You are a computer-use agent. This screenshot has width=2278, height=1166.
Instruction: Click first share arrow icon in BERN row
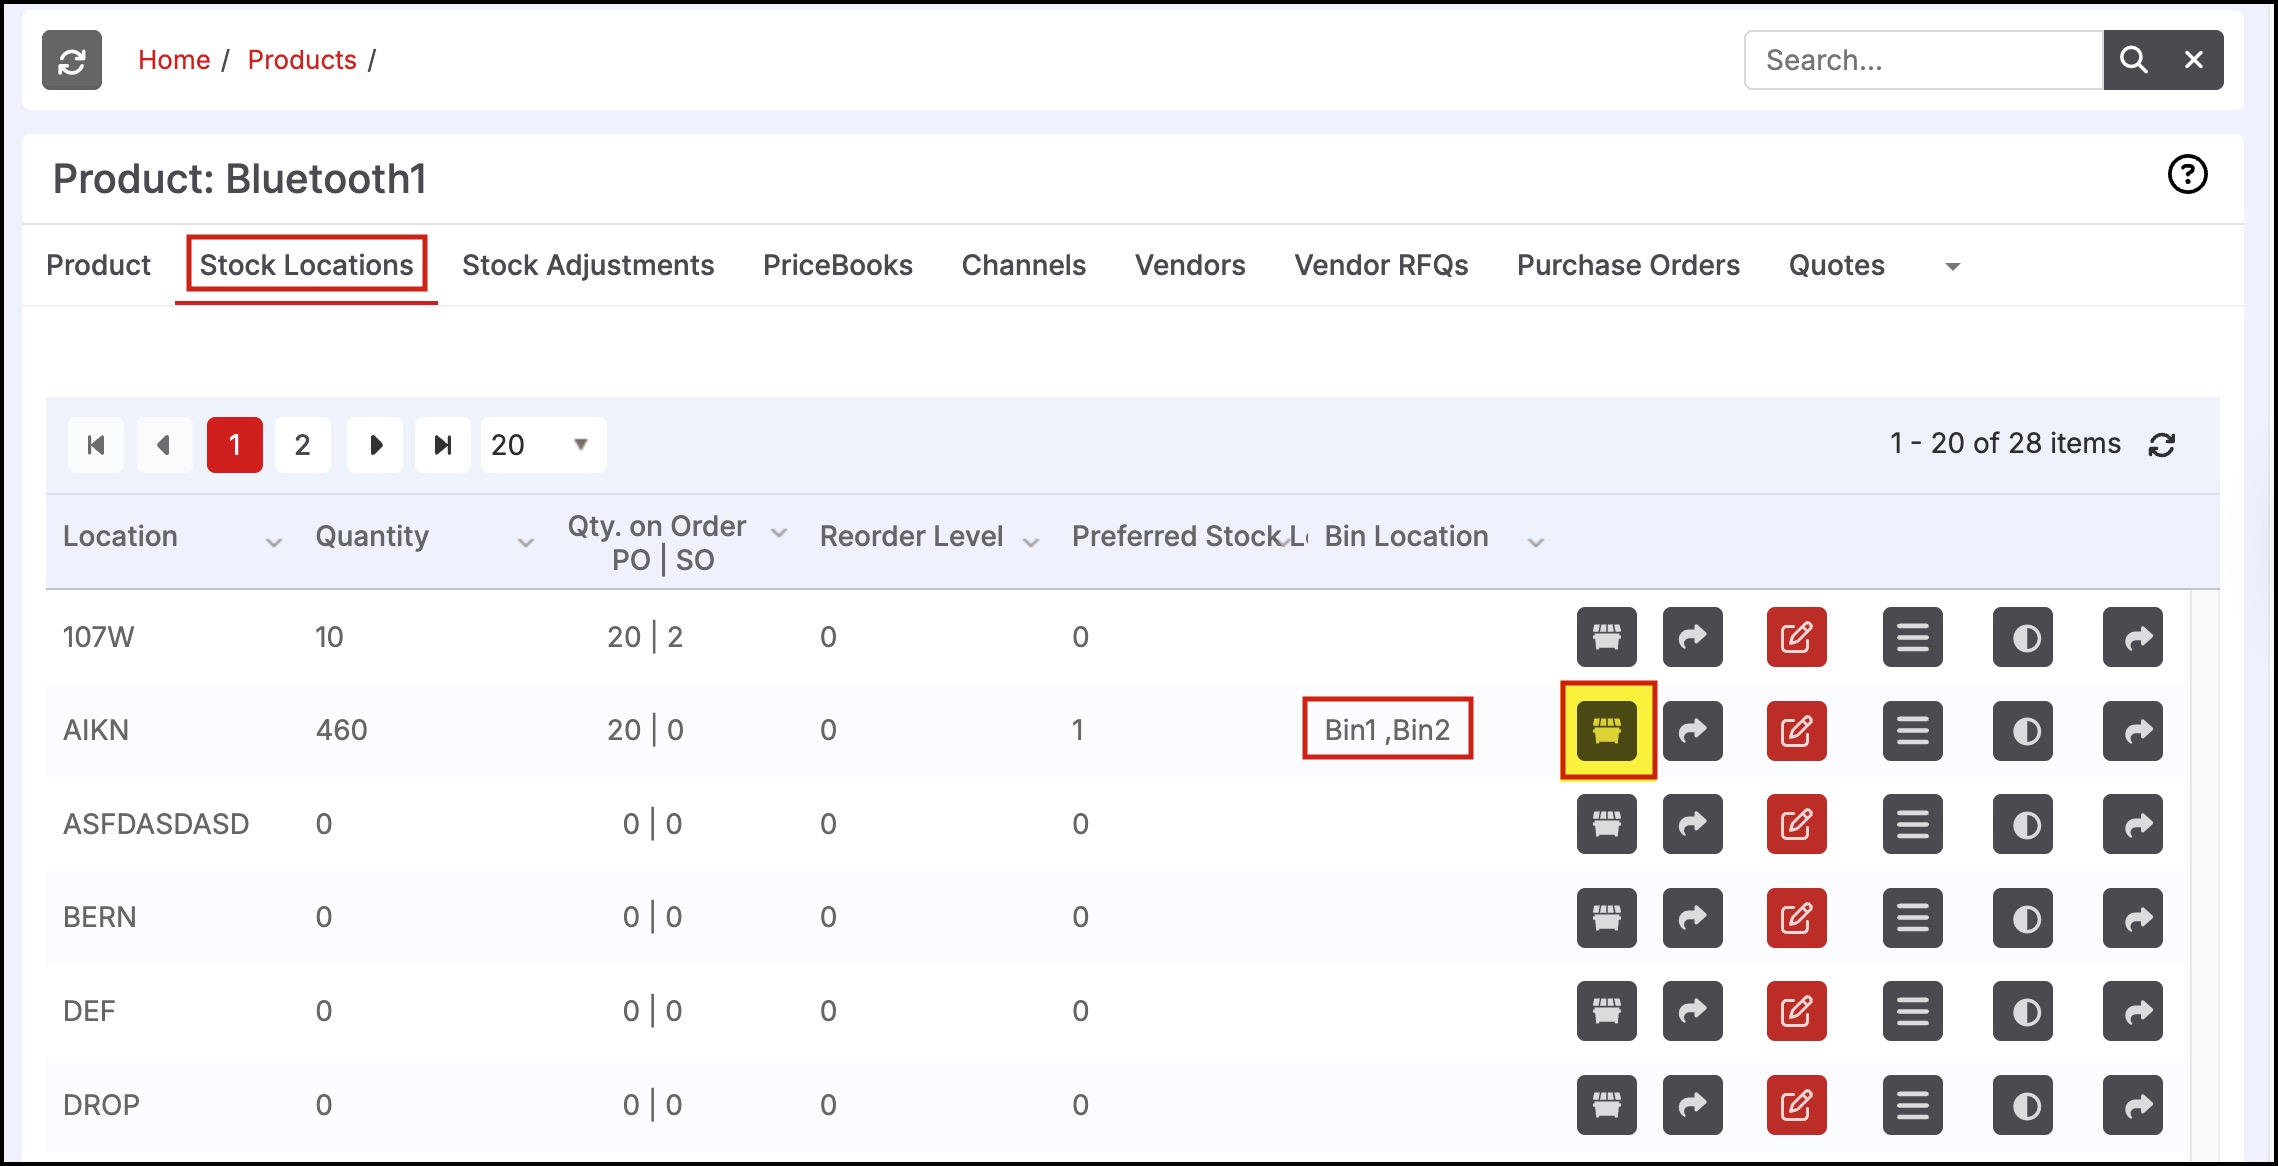(x=1693, y=918)
